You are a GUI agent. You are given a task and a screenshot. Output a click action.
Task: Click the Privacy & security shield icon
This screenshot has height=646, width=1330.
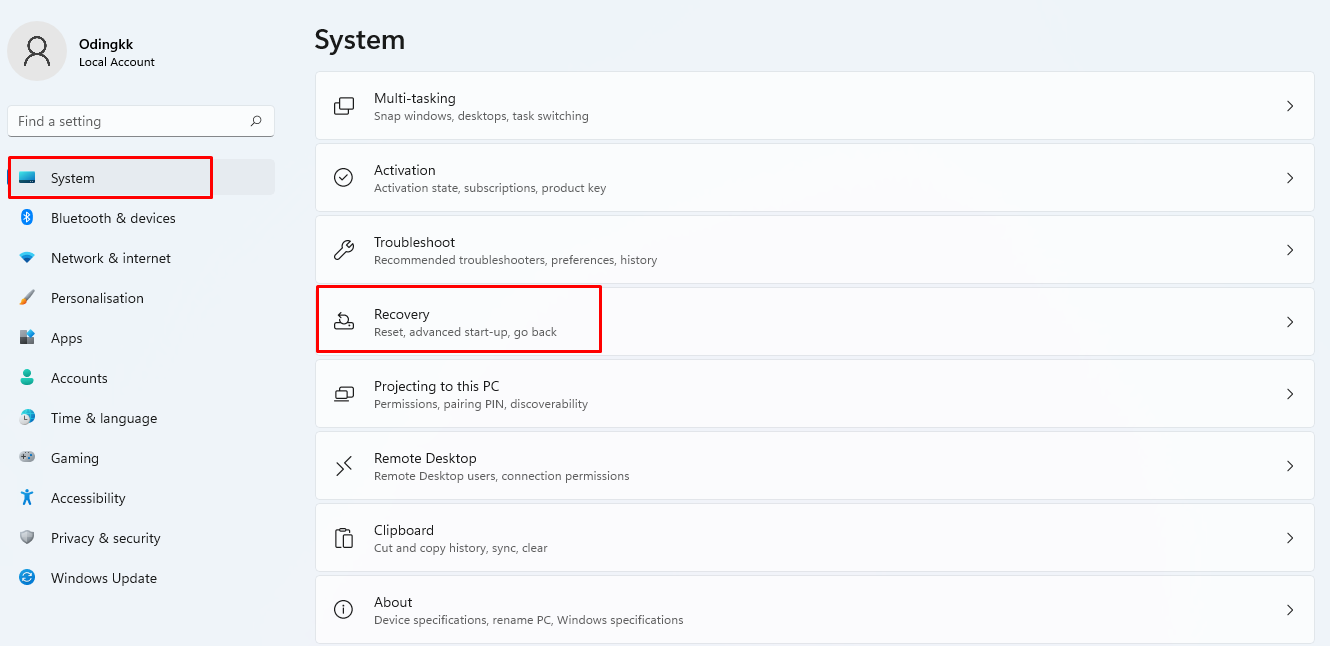(x=28, y=538)
